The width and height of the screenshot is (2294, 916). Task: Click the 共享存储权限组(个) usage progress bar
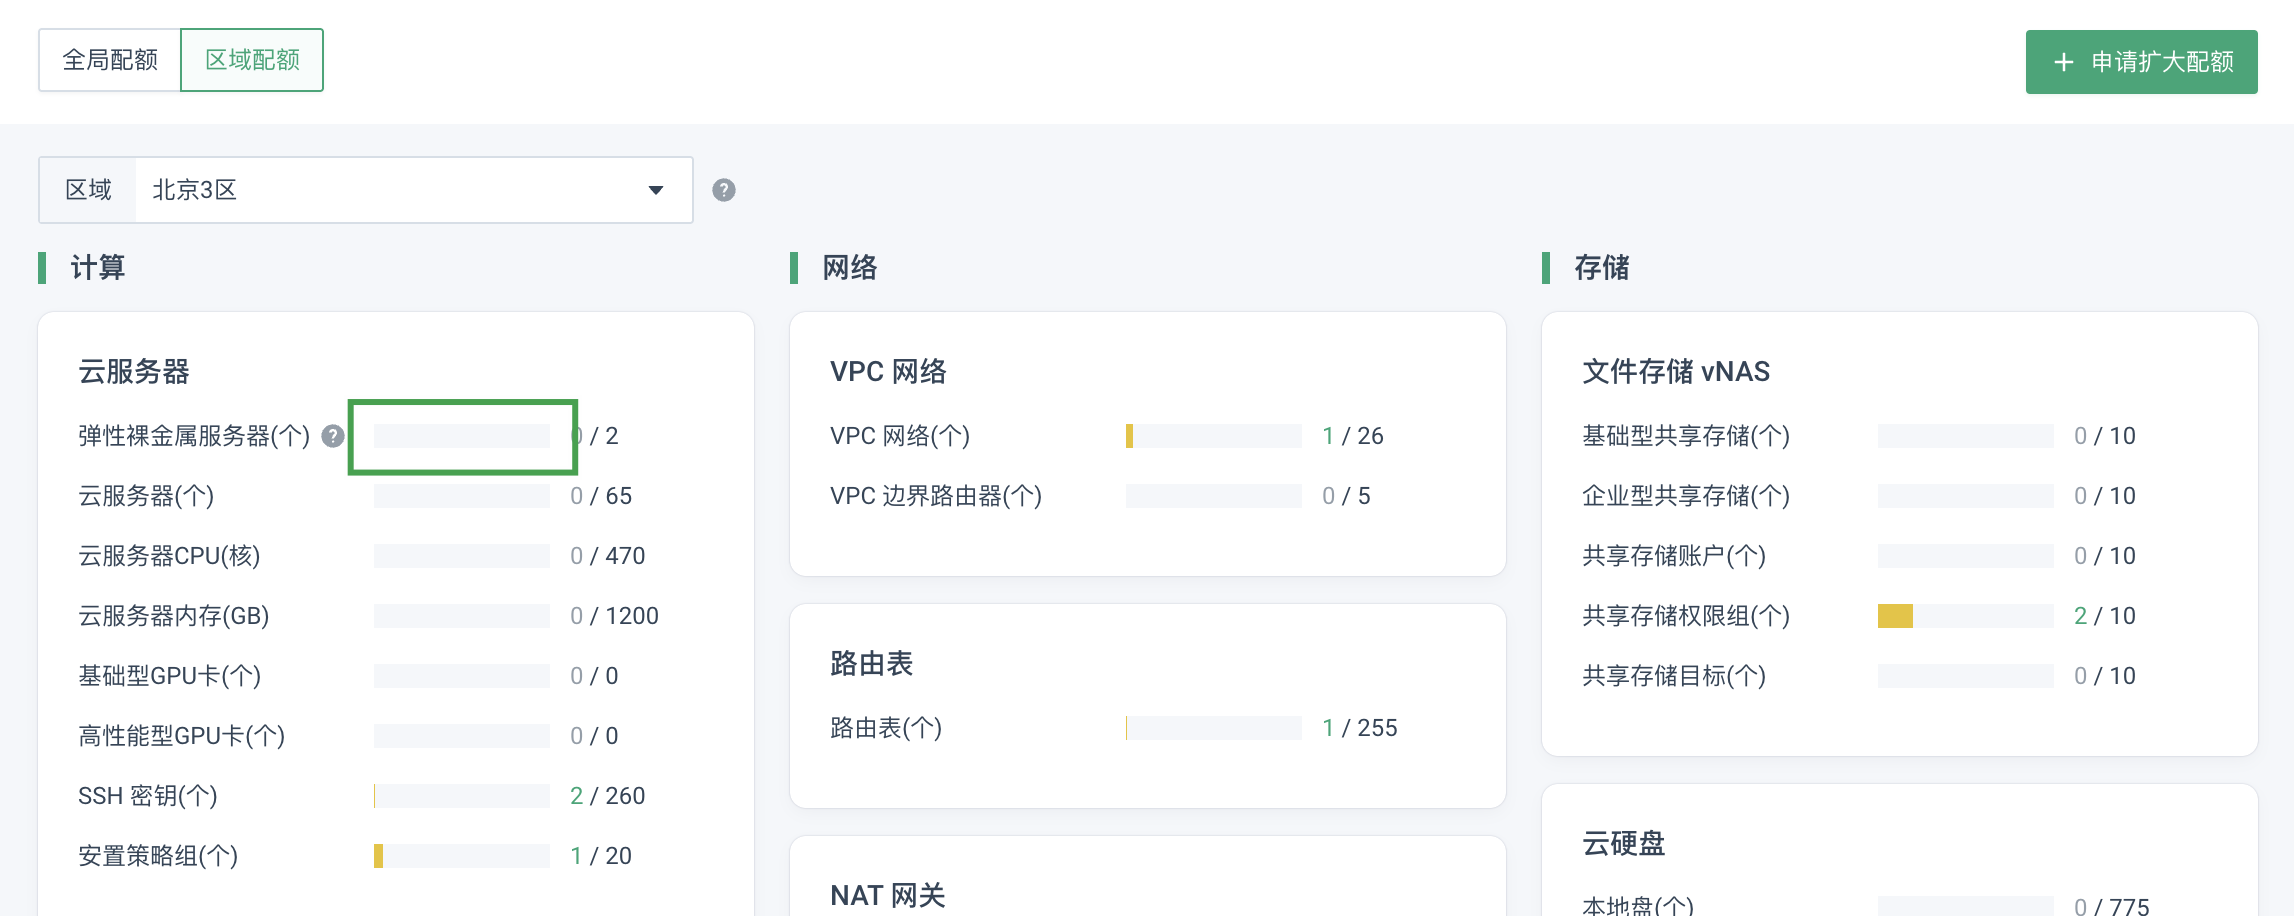pyautogui.click(x=1966, y=616)
